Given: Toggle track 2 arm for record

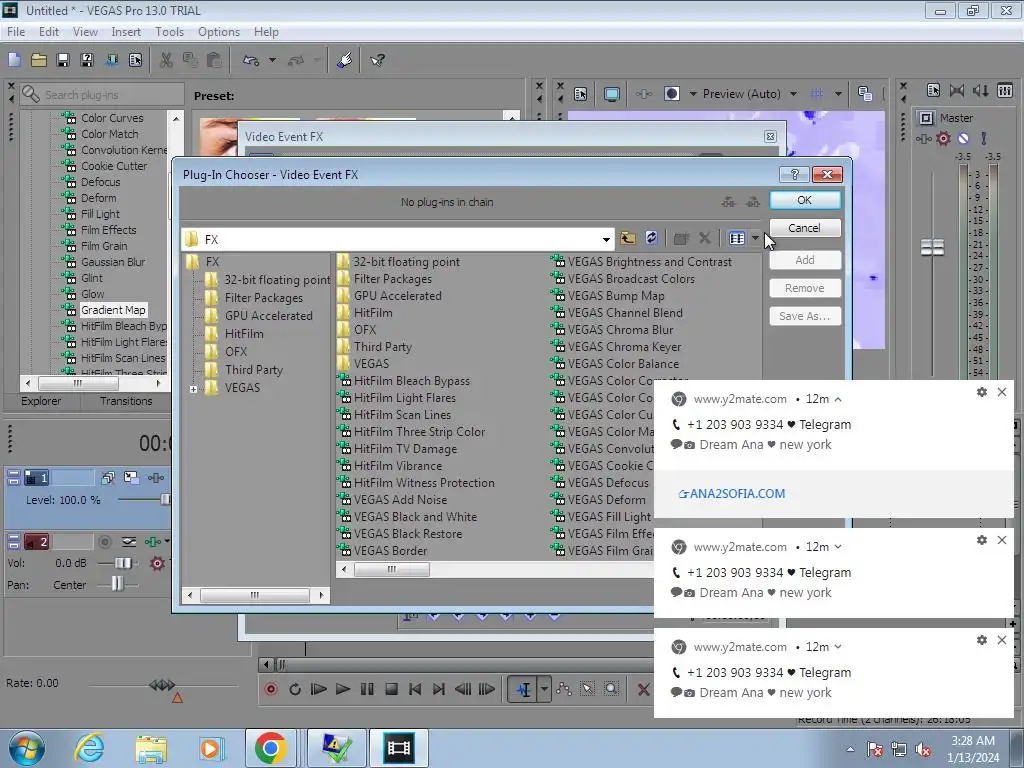Looking at the screenshot, I should (x=104, y=541).
